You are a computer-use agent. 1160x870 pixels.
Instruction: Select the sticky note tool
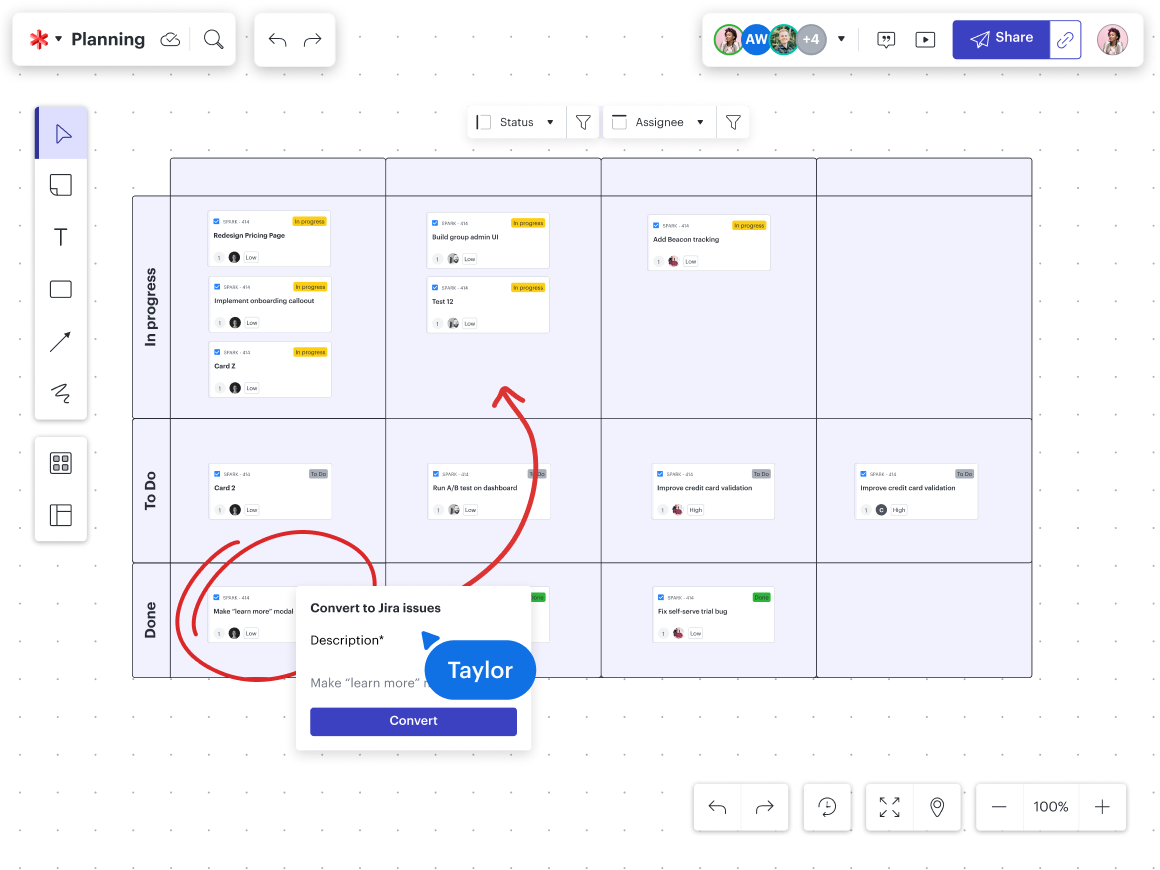pyautogui.click(x=61, y=185)
